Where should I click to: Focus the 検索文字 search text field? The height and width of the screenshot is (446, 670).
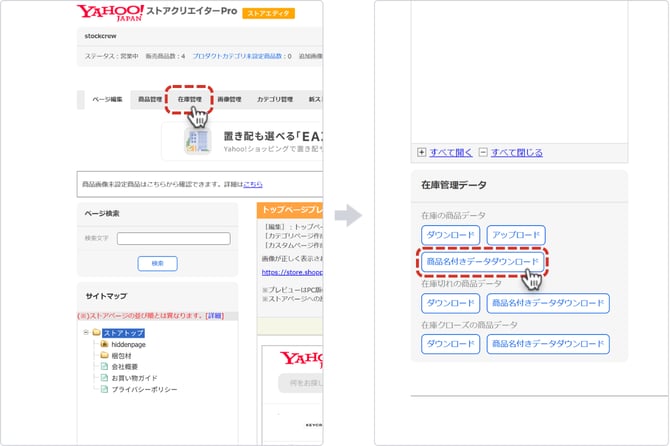pyautogui.click(x=173, y=238)
